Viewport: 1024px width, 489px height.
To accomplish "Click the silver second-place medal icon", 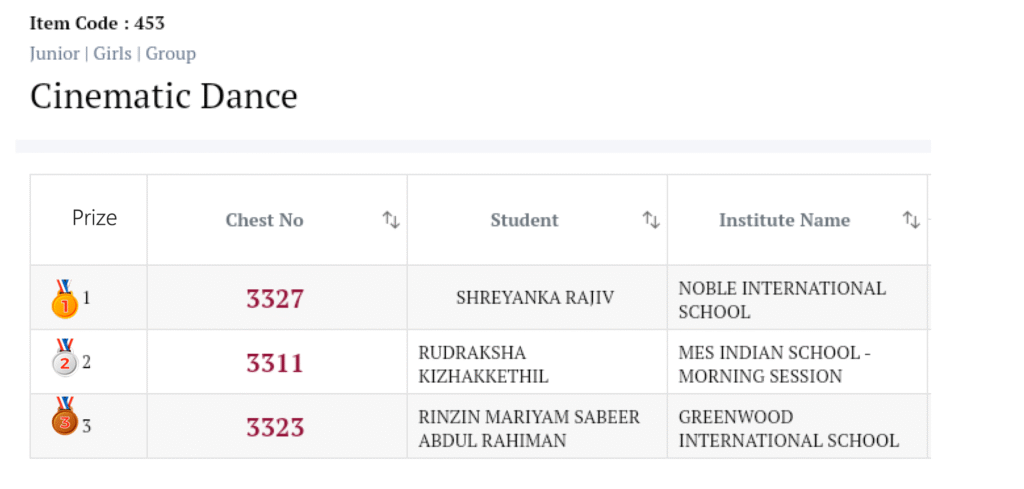I will 64,358.
